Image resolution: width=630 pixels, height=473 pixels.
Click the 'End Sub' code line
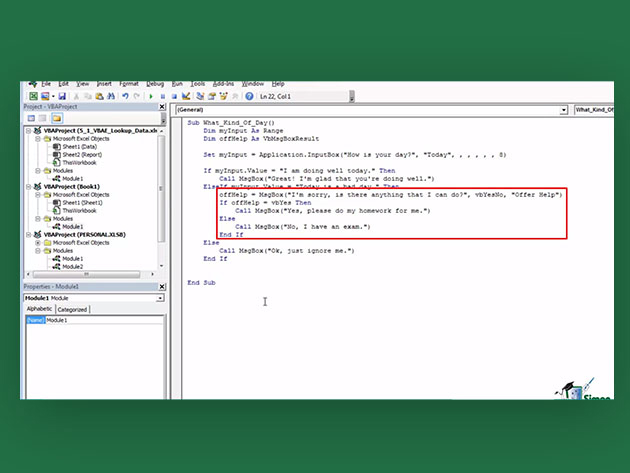click(x=201, y=283)
